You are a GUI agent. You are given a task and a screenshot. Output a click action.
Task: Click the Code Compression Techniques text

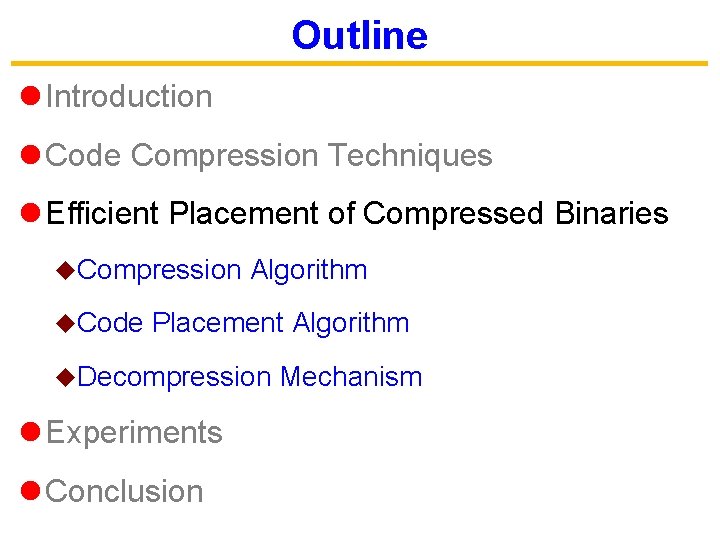269,156
